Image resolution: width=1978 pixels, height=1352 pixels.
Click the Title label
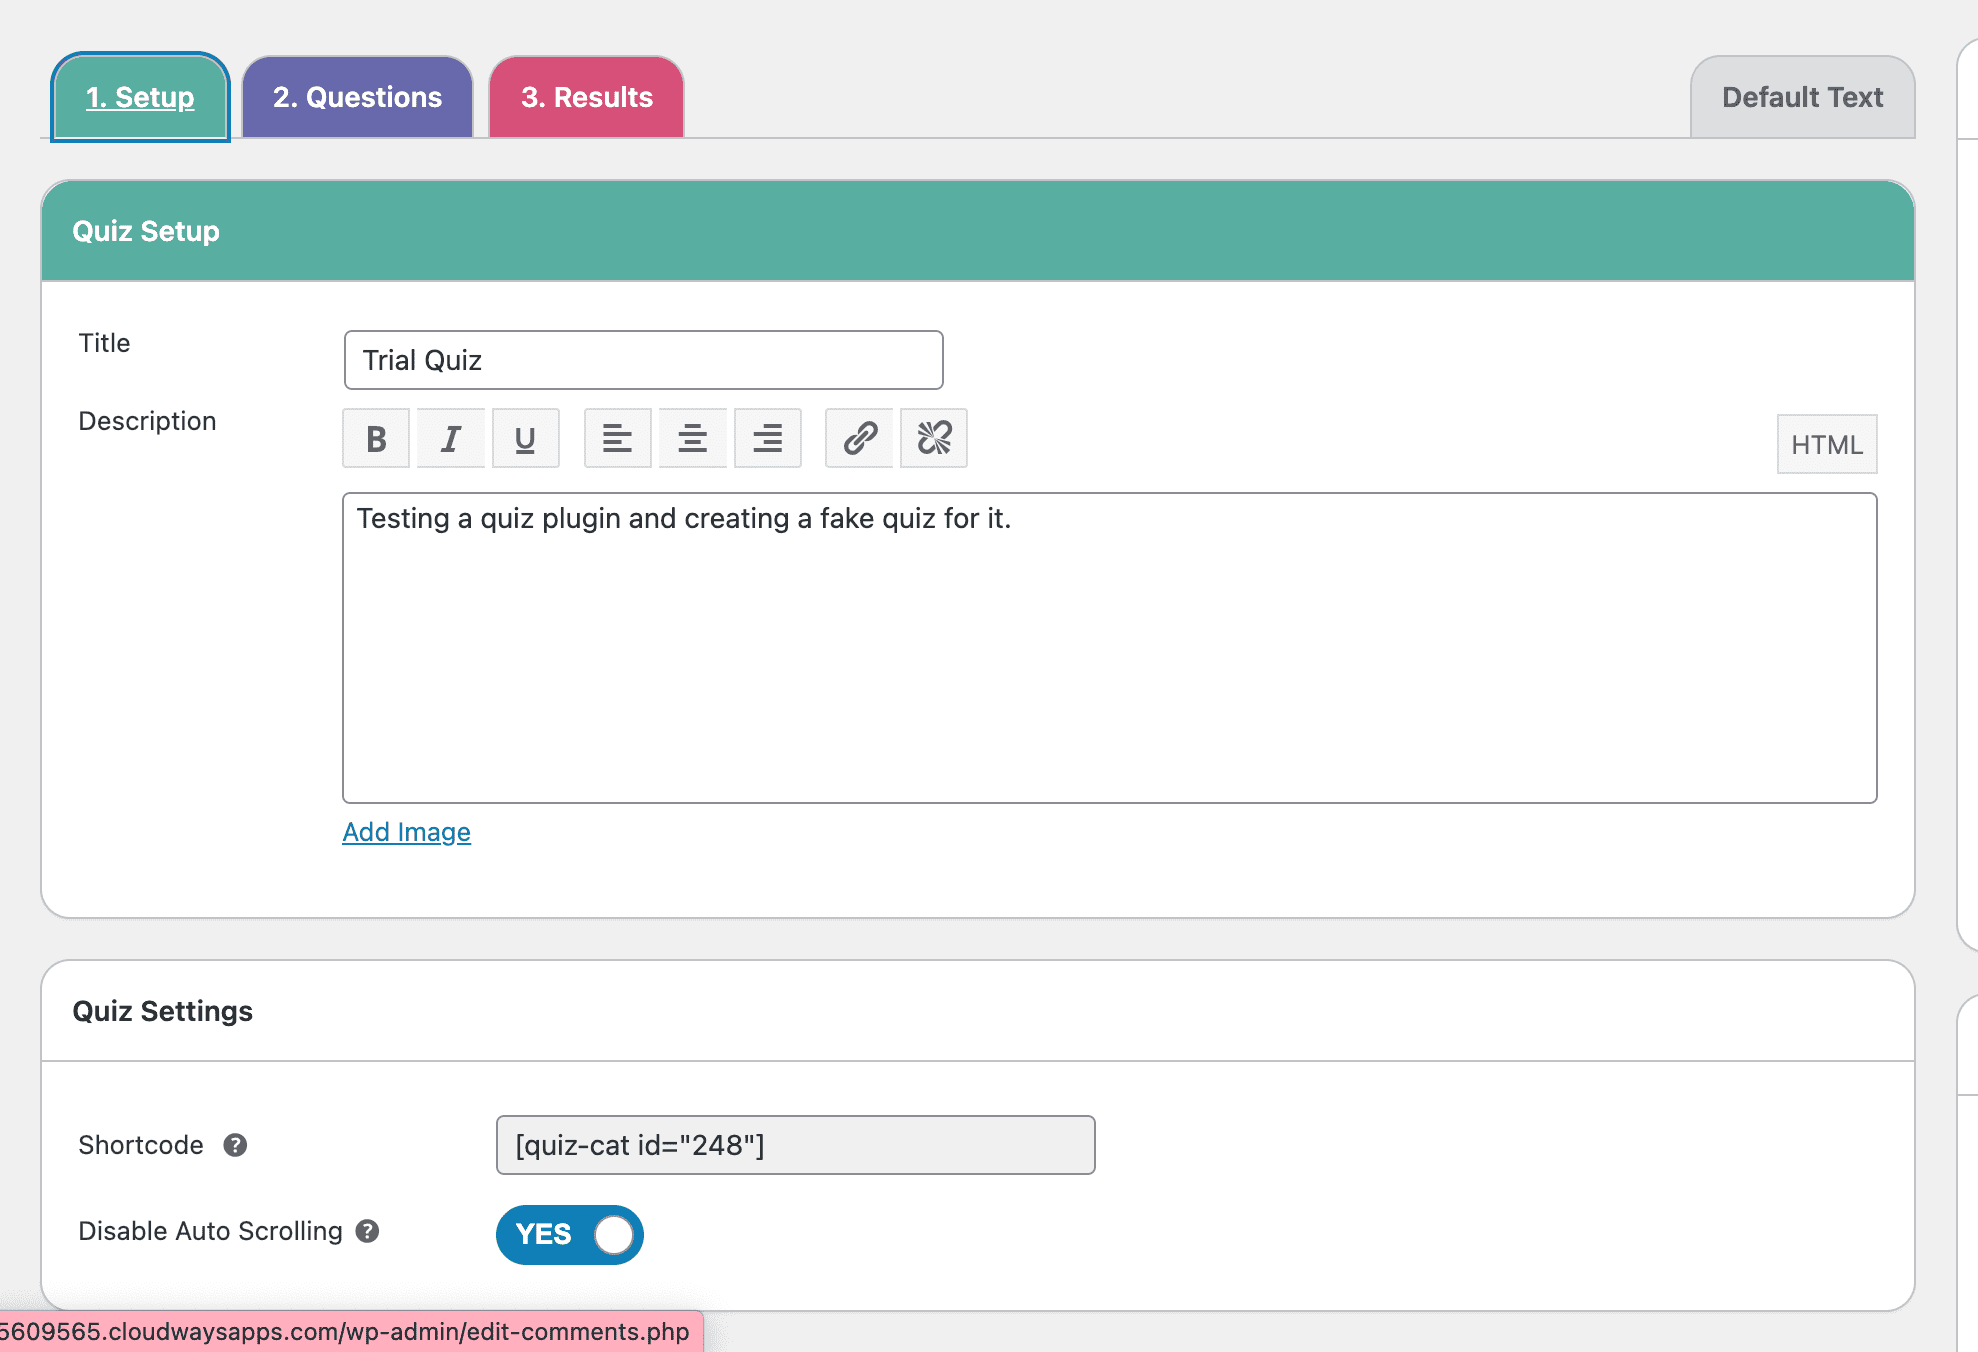coord(104,343)
